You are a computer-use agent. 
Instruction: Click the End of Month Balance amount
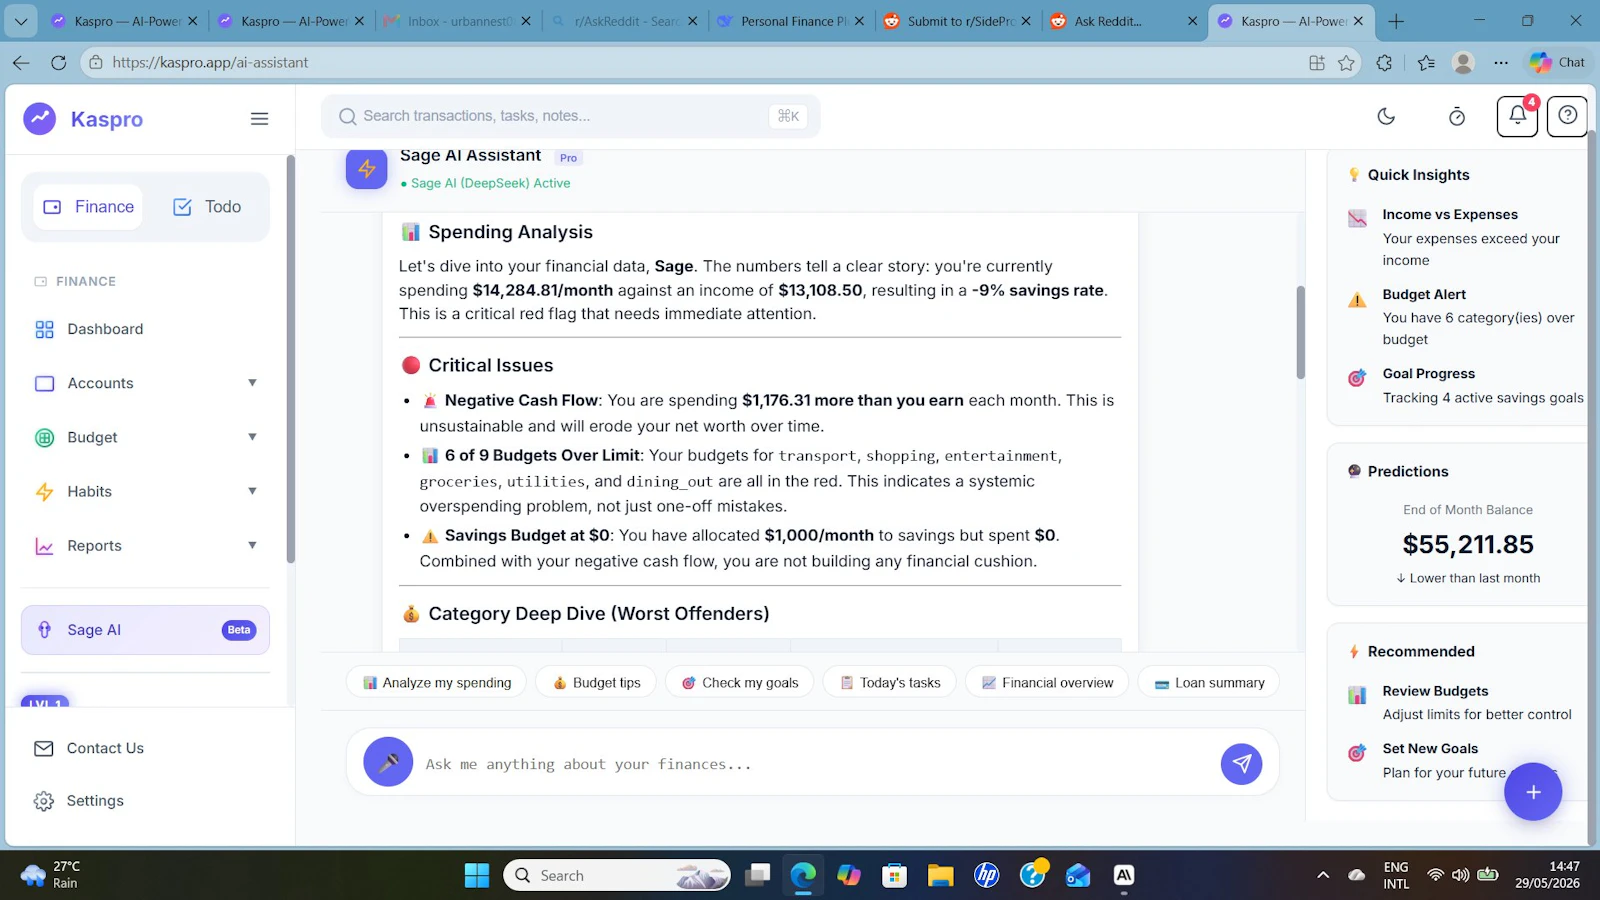pyautogui.click(x=1467, y=545)
